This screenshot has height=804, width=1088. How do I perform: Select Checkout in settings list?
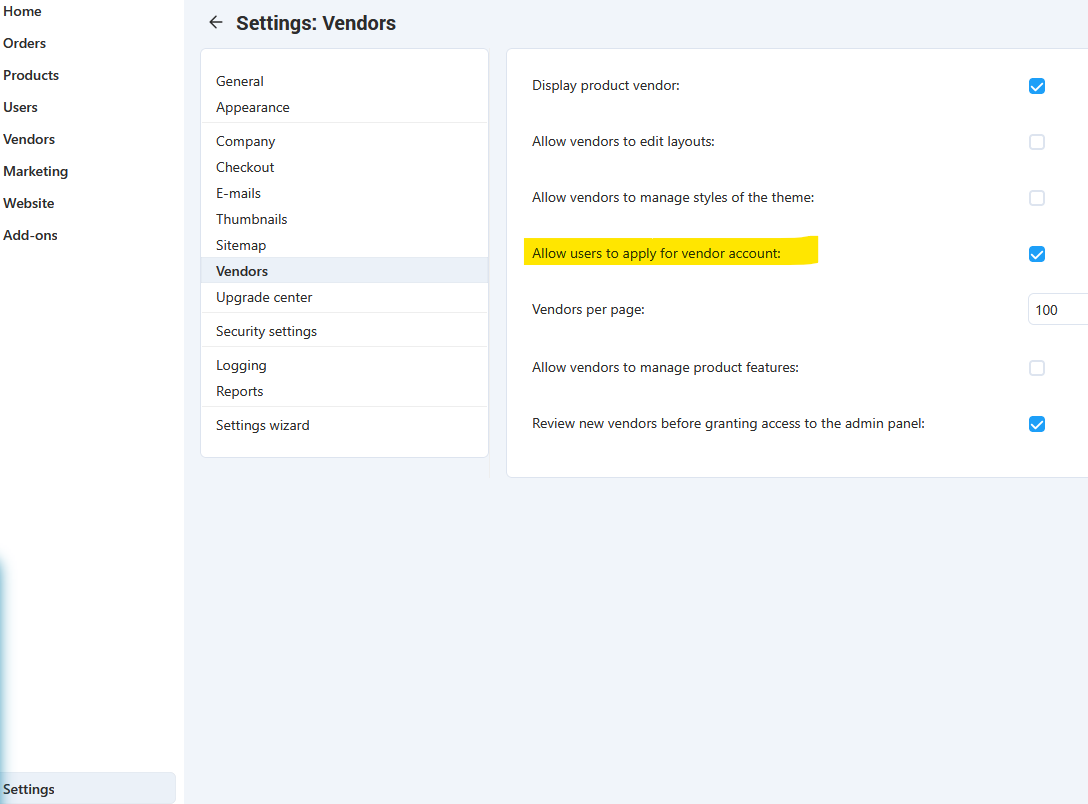[x=245, y=167]
